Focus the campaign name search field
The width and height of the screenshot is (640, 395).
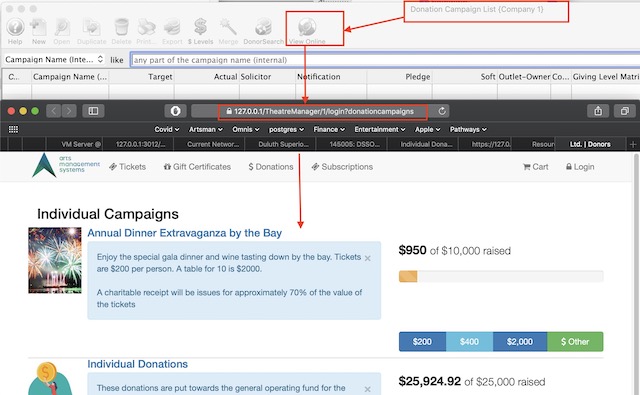pyautogui.click(x=385, y=60)
